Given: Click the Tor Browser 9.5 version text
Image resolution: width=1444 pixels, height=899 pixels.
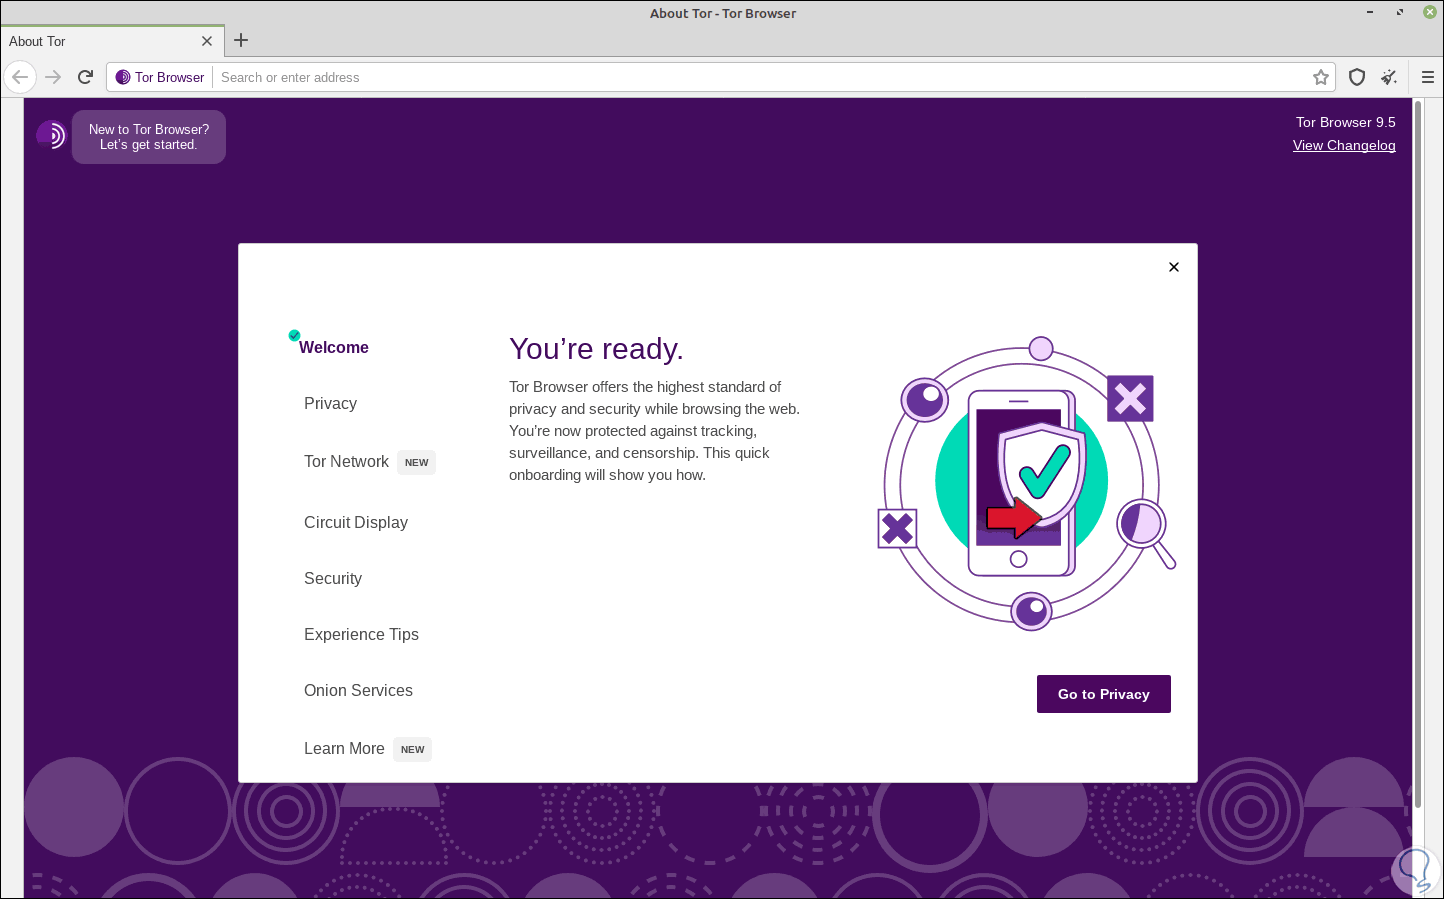Looking at the screenshot, I should click(x=1346, y=122).
